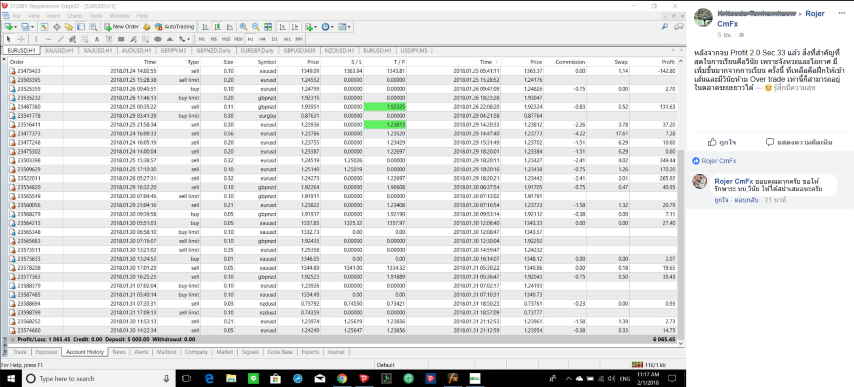854x387 pixels.
Task: Switch to the GBPJPY.M5 chart tab
Action: pos(174,50)
